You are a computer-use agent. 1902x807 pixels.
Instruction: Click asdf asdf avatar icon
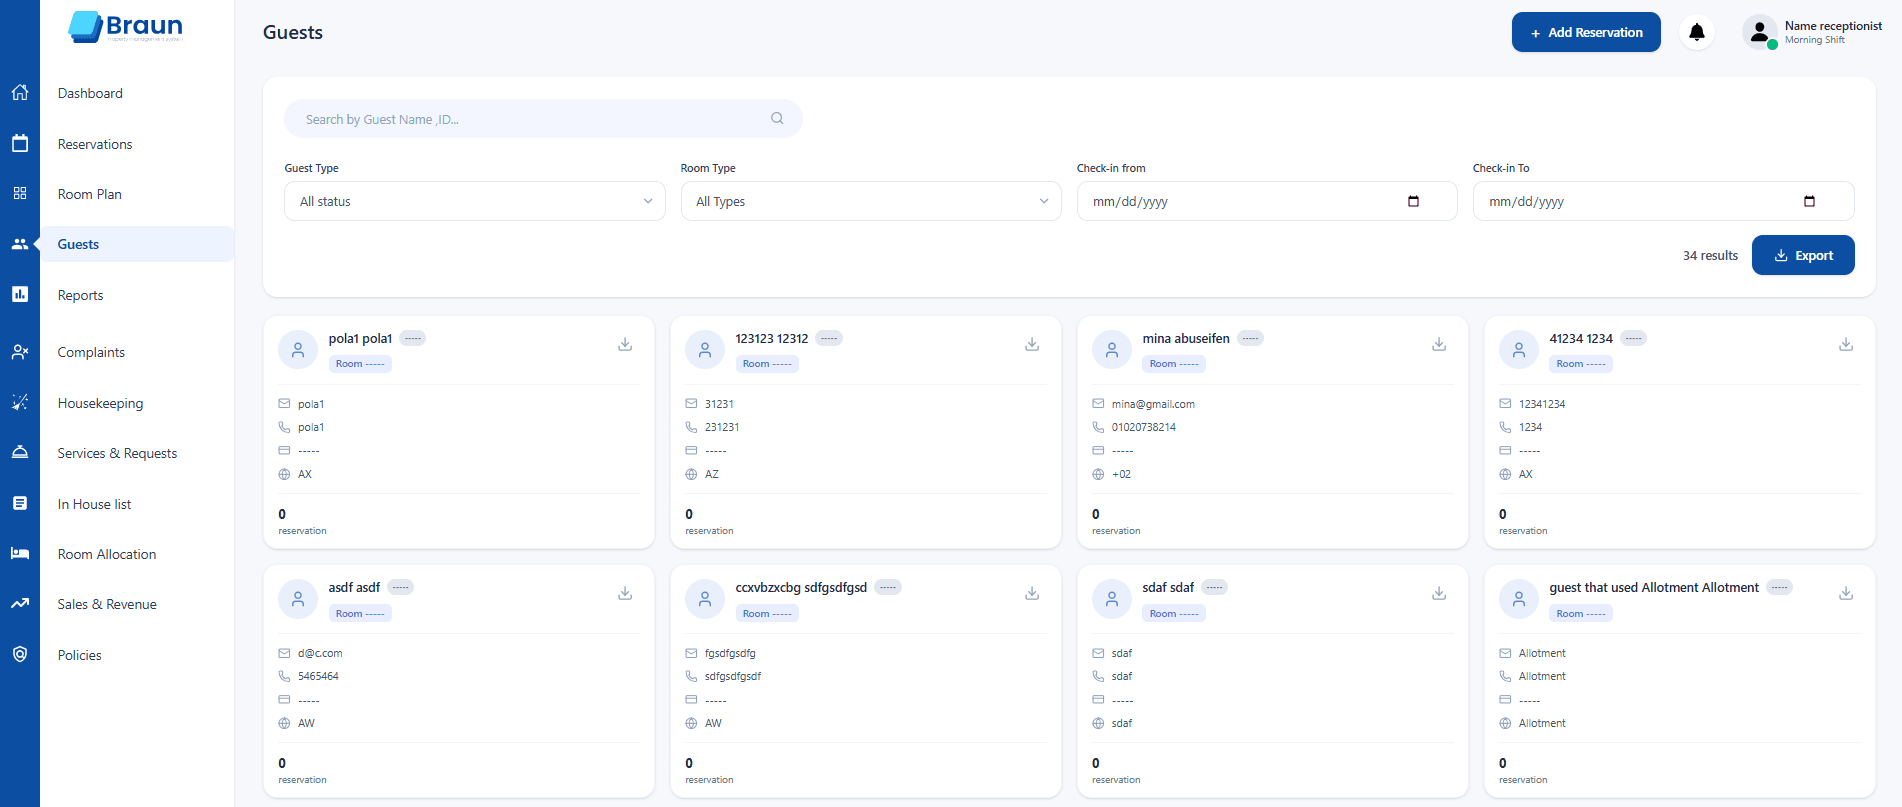pyautogui.click(x=298, y=599)
